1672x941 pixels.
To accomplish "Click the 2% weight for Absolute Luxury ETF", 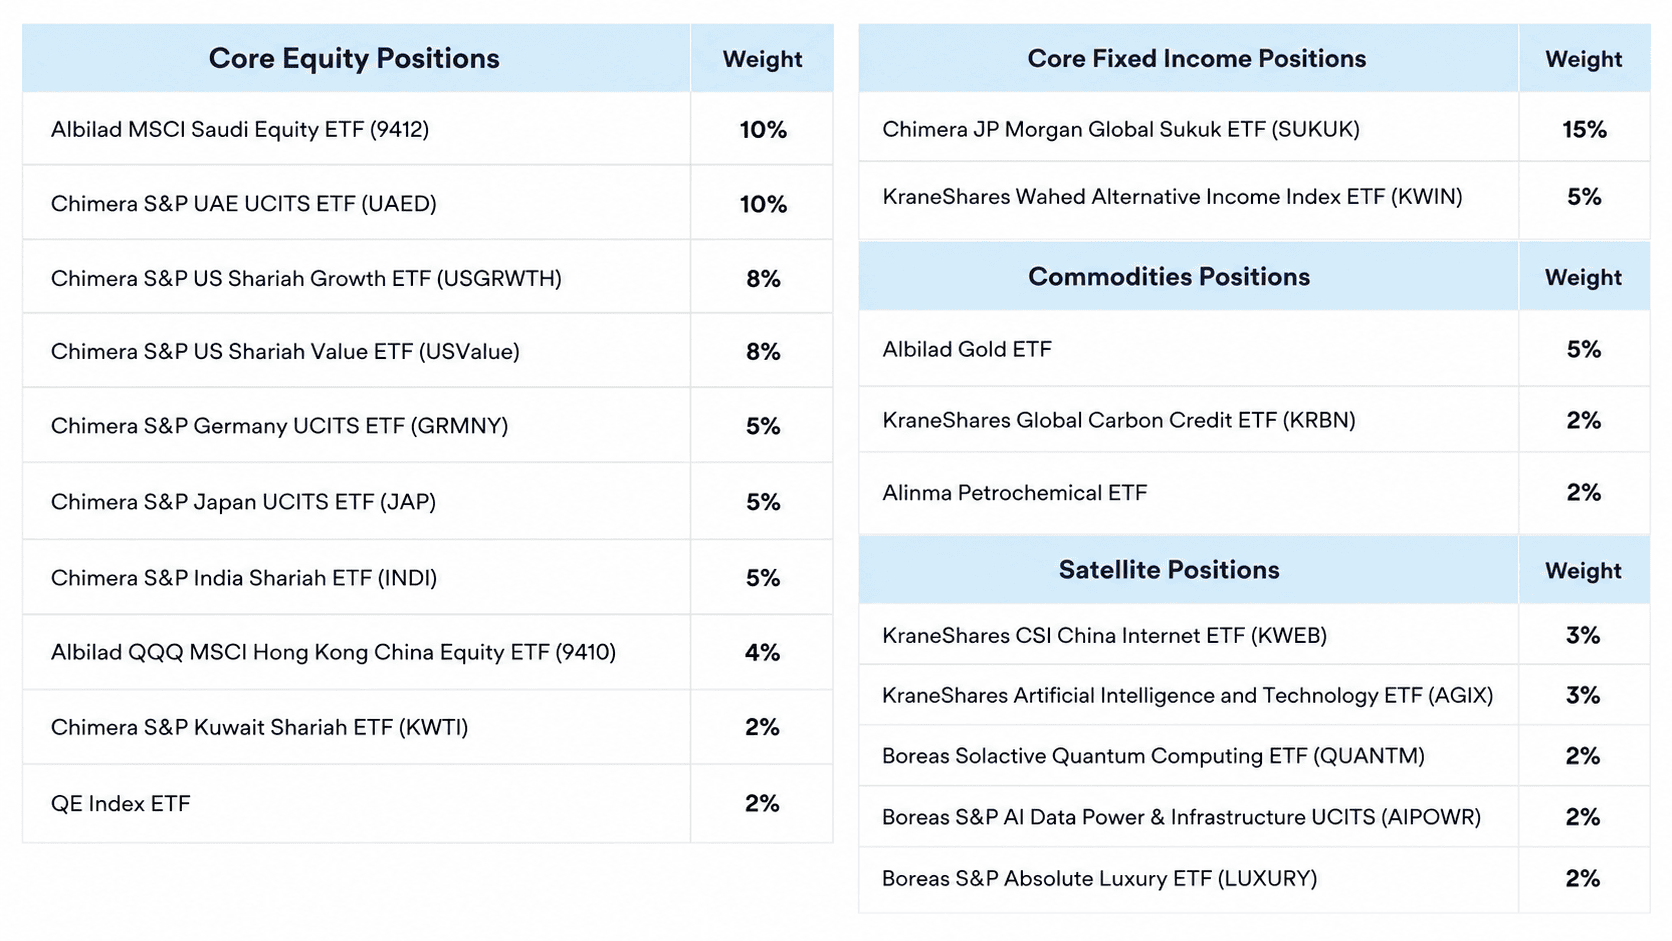I will [1583, 878].
